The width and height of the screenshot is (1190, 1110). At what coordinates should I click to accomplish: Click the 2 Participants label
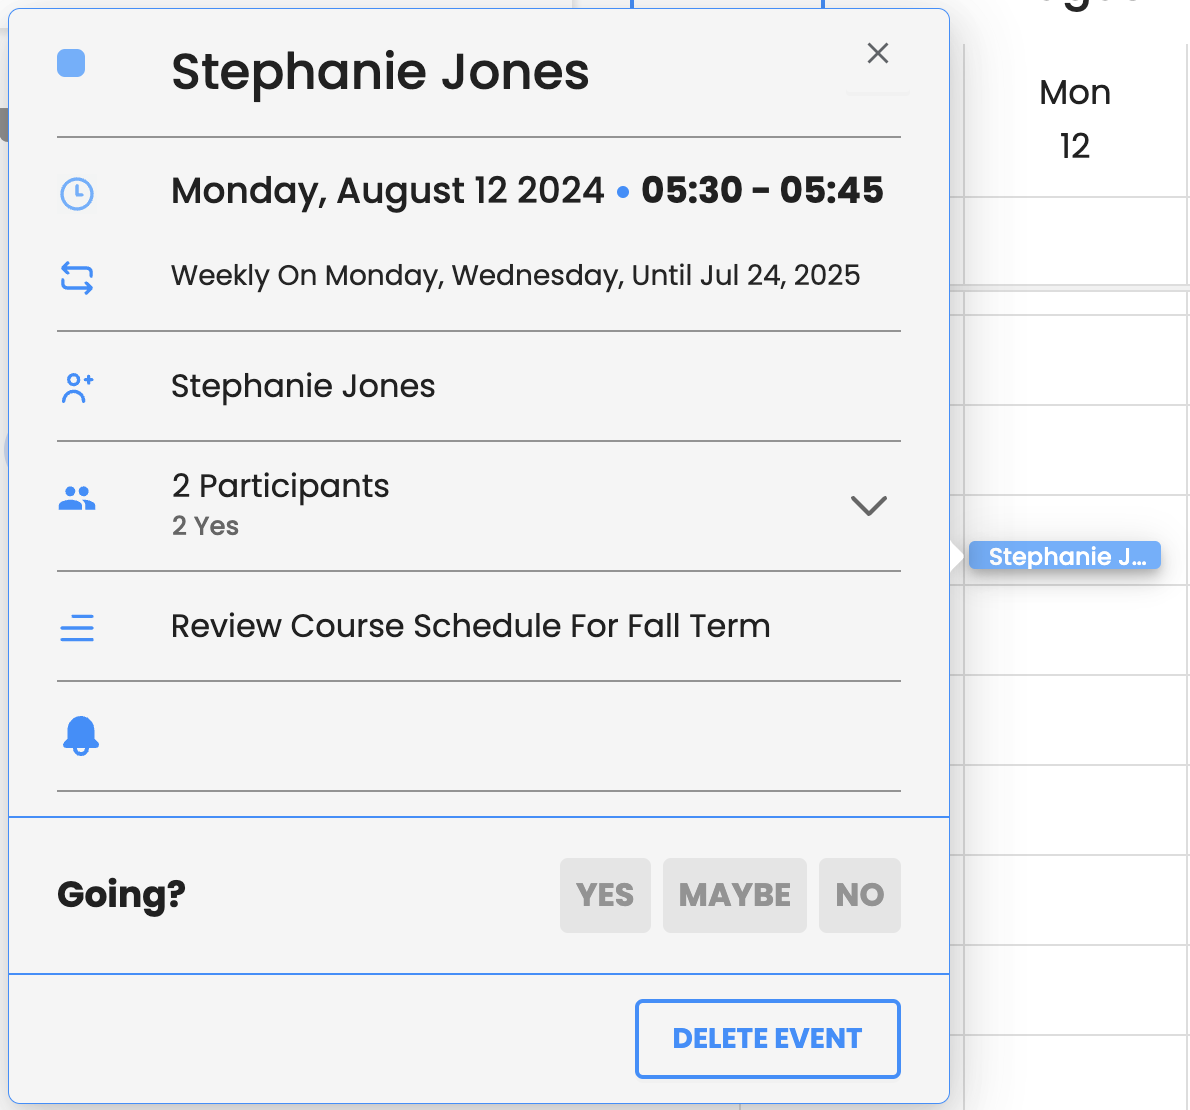pos(280,486)
